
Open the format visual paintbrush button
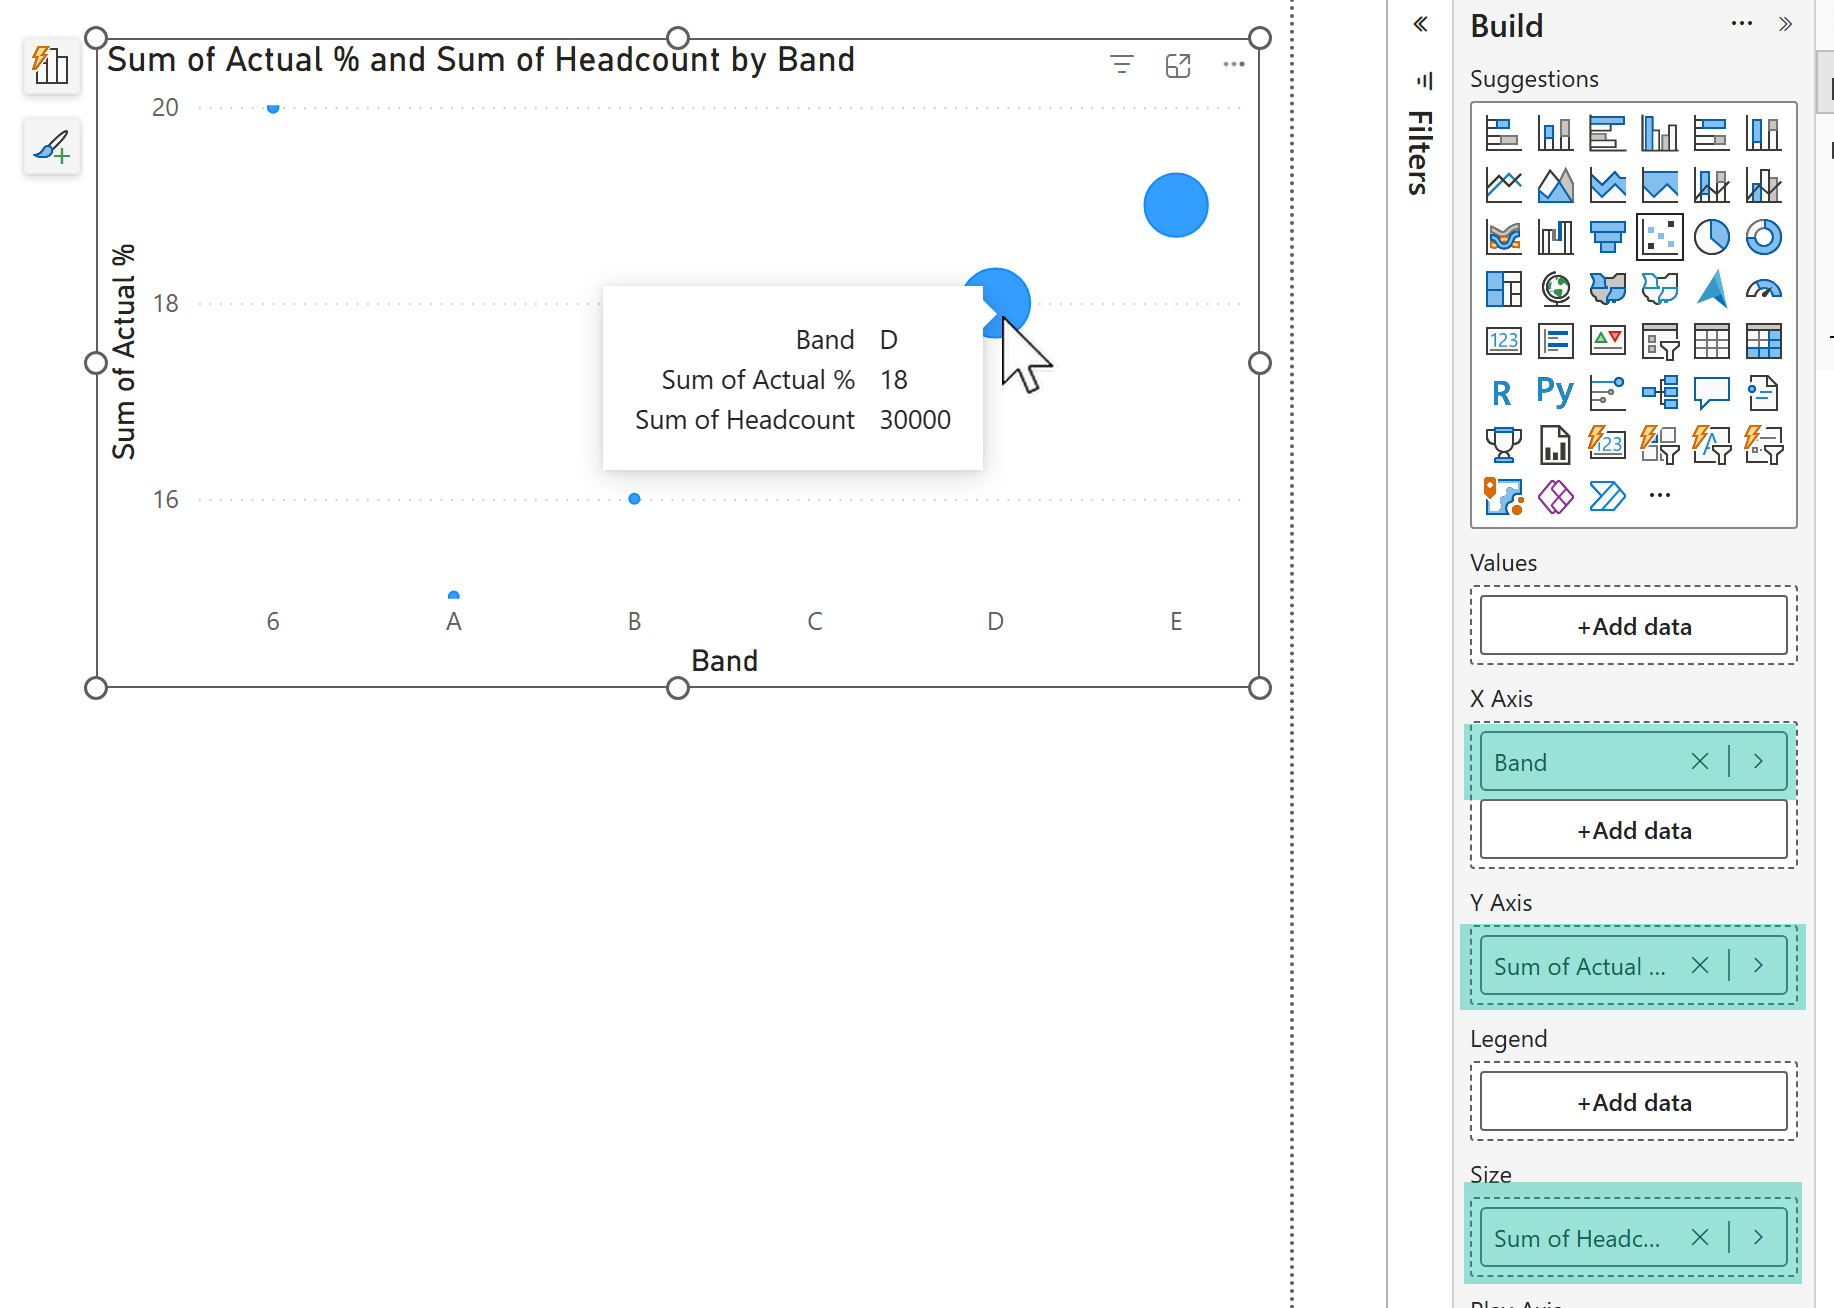(x=52, y=146)
